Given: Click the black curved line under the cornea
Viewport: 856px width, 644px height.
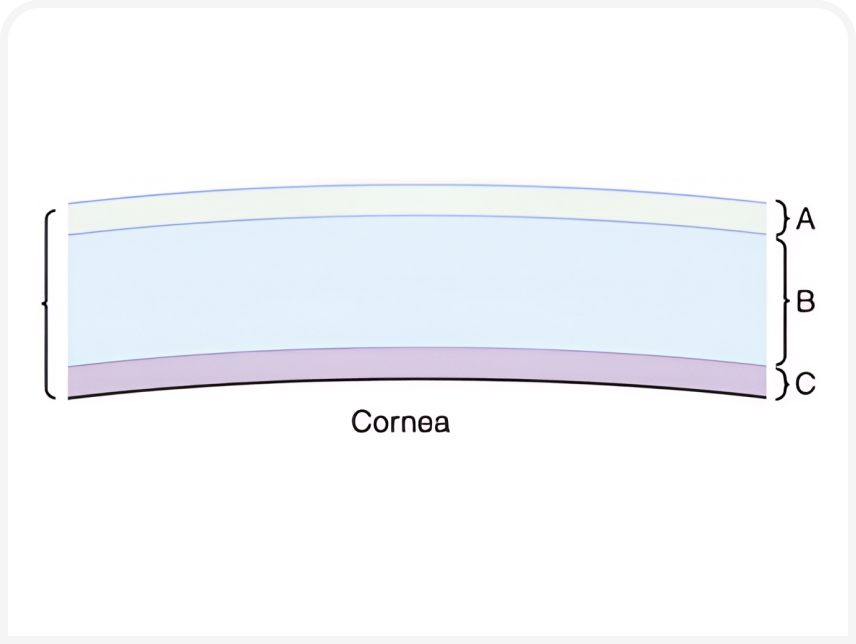Looking at the screenshot, I should click(417, 379).
